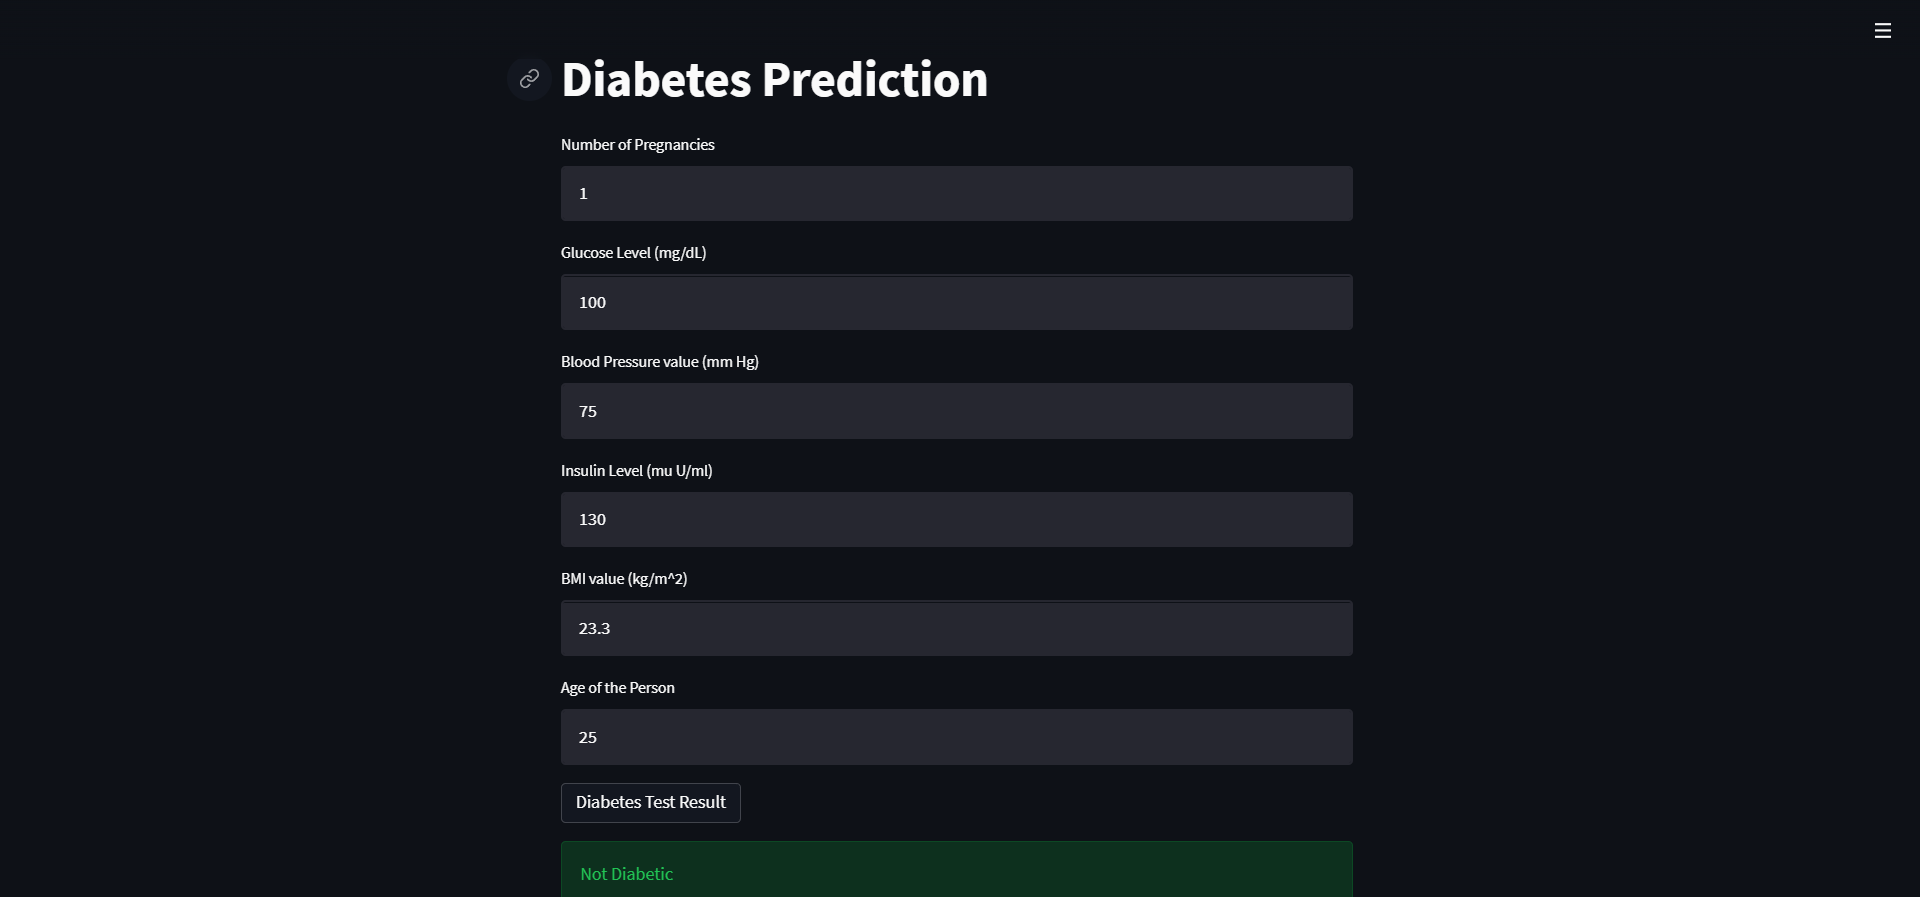Viewport: 1920px width, 897px height.
Task: Open the hamburger menu
Action: pos(1883,30)
